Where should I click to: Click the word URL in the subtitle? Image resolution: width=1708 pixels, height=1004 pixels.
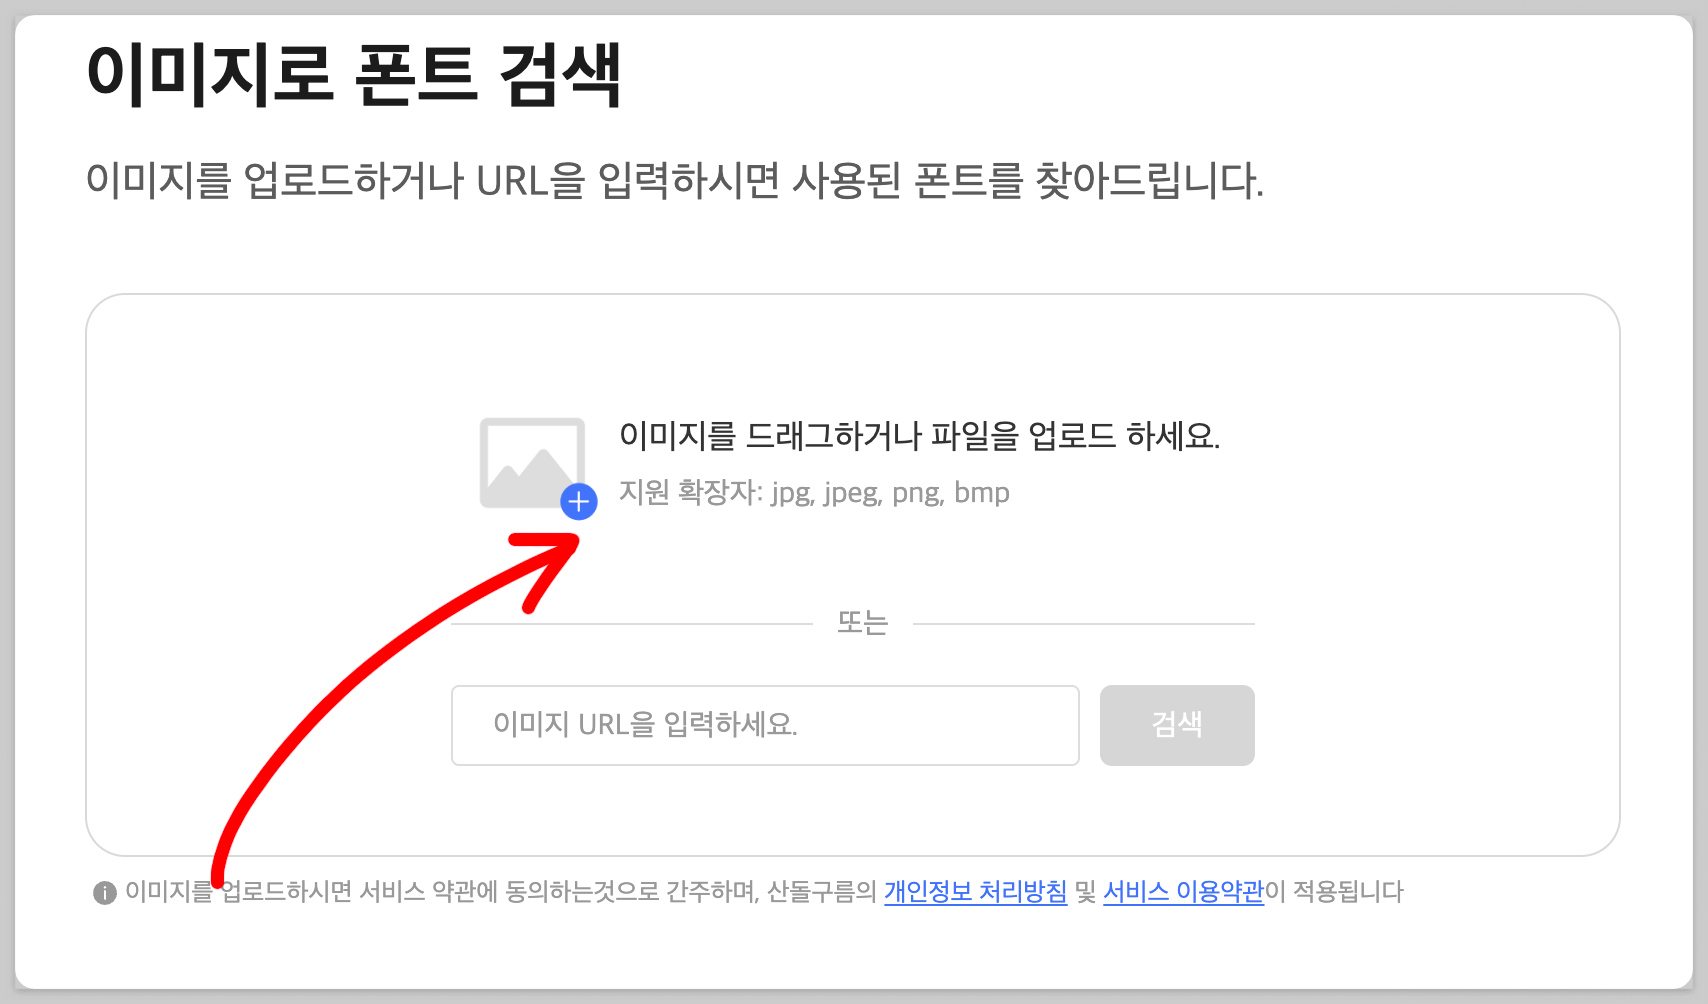(x=515, y=182)
